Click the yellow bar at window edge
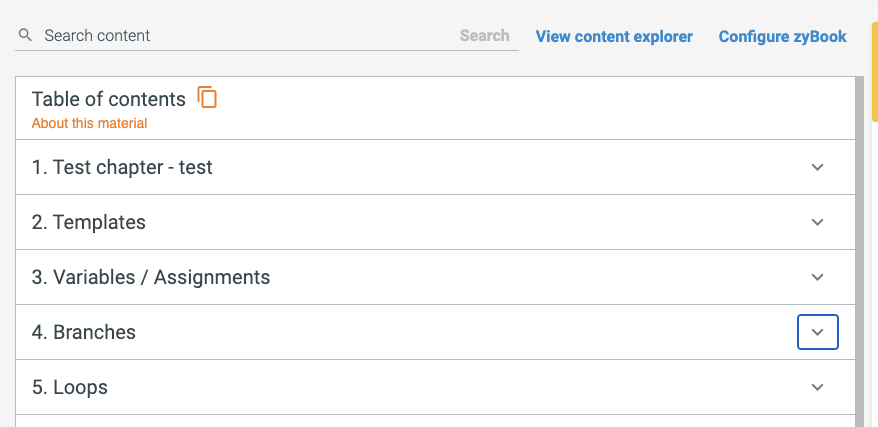Image resolution: width=878 pixels, height=427 pixels. point(875,71)
